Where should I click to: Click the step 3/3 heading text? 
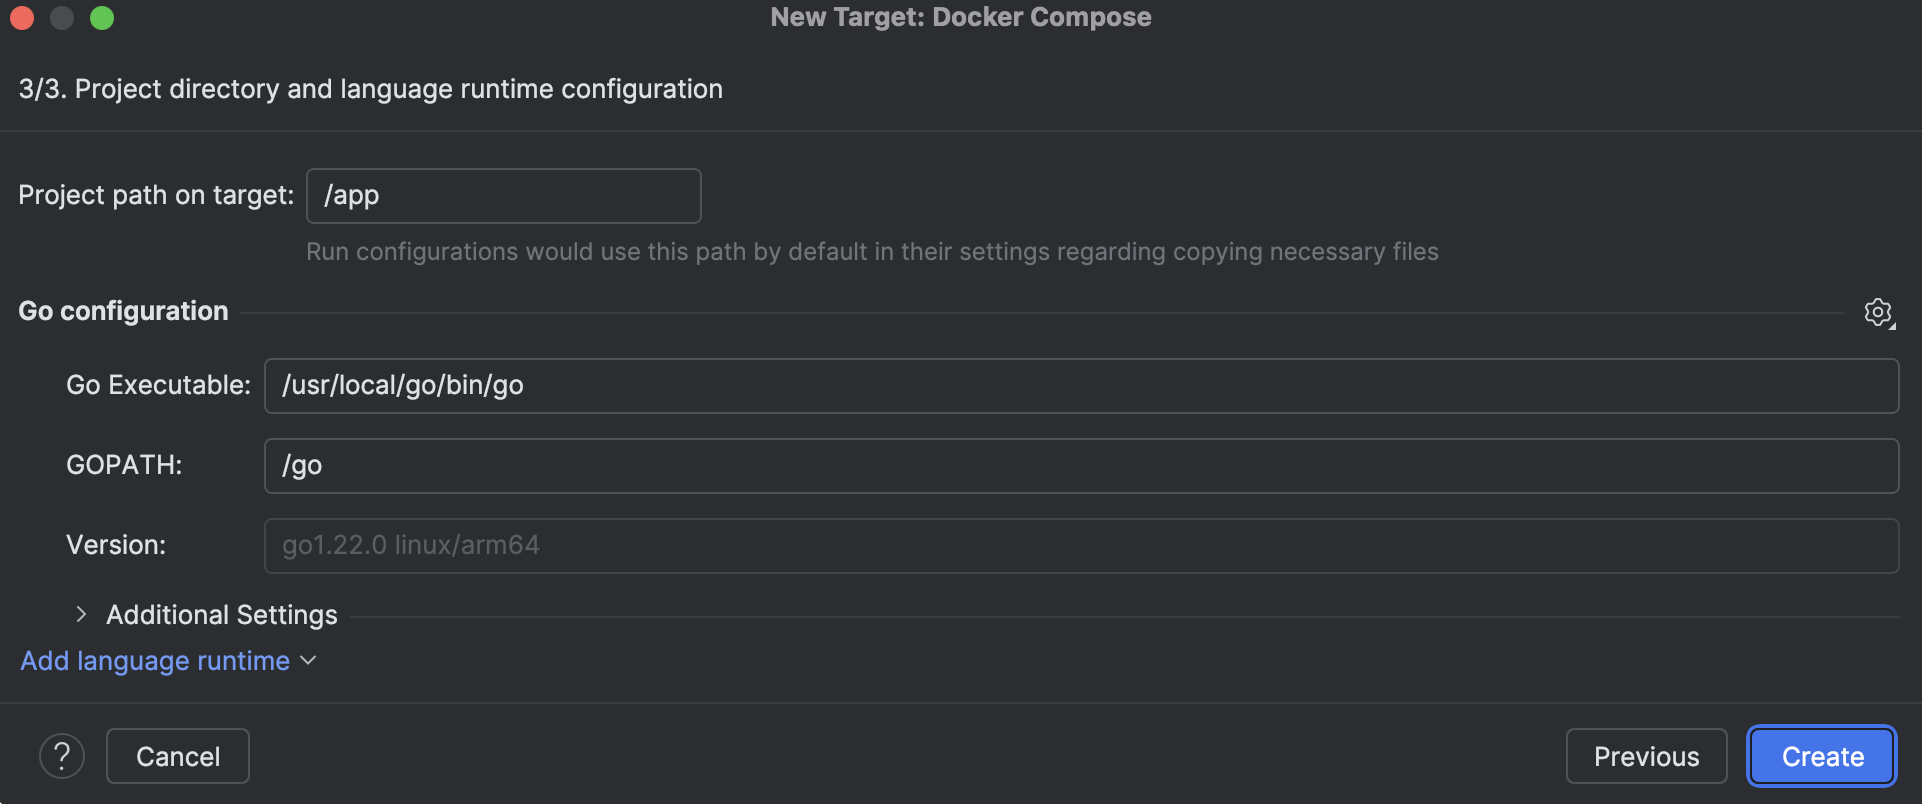370,89
